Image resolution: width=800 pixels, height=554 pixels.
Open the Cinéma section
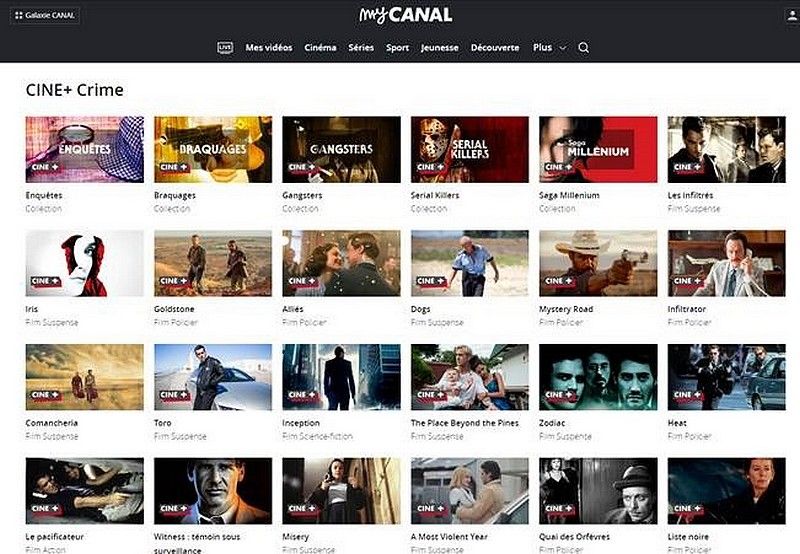point(320,47)
